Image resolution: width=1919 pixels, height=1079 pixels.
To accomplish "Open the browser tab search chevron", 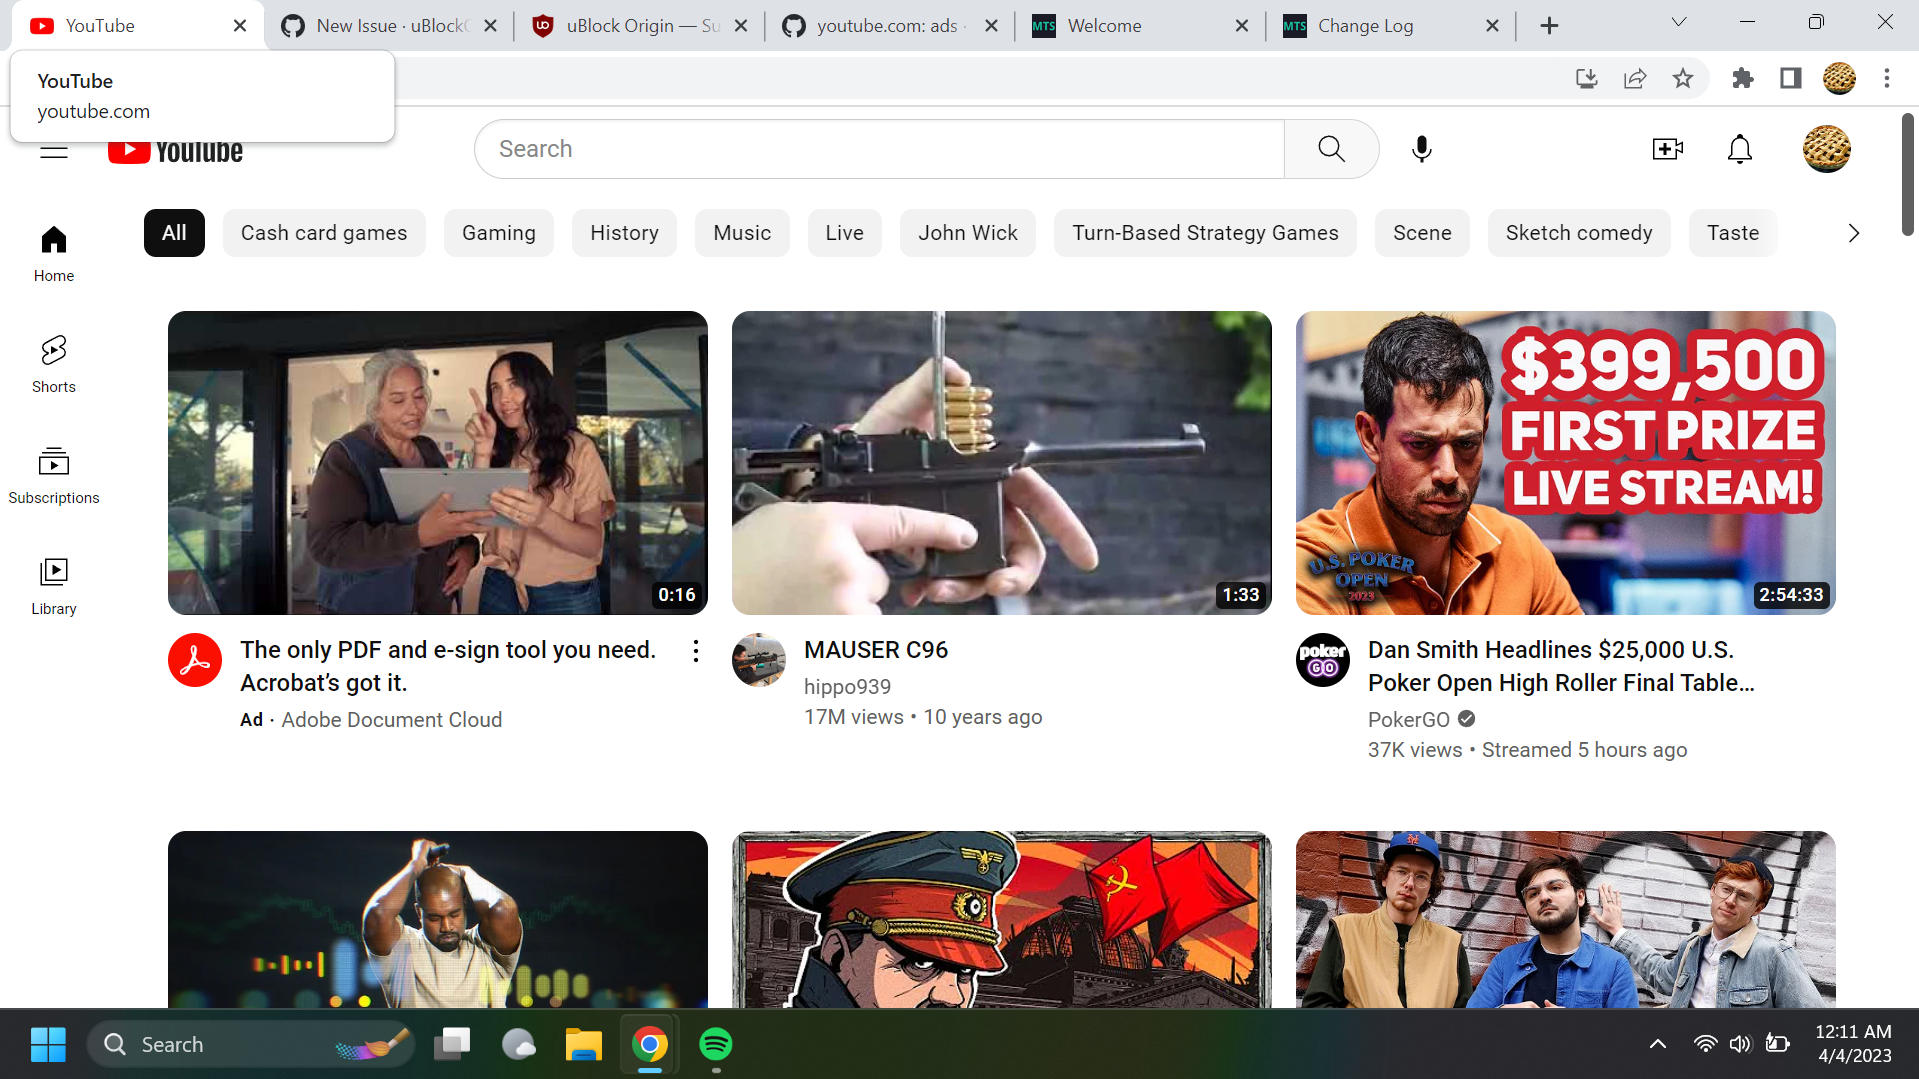I will click(x=1678, y=21).
